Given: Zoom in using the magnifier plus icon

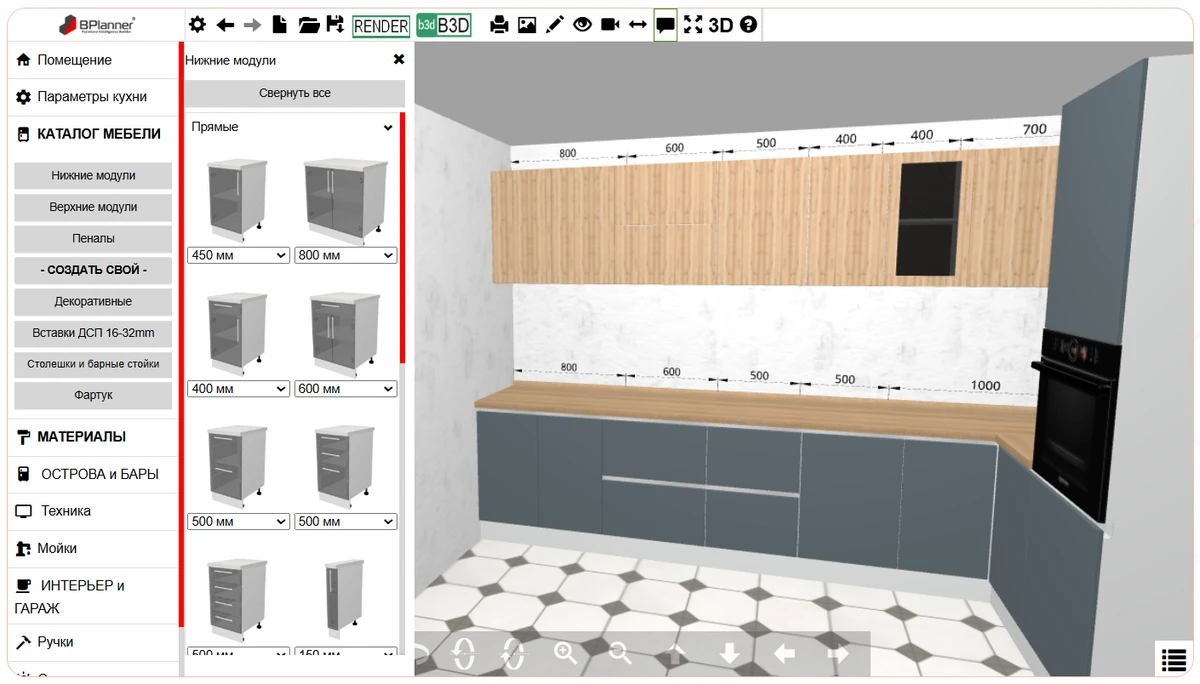Looking at the screenshot, I should [x=566, y=653].
